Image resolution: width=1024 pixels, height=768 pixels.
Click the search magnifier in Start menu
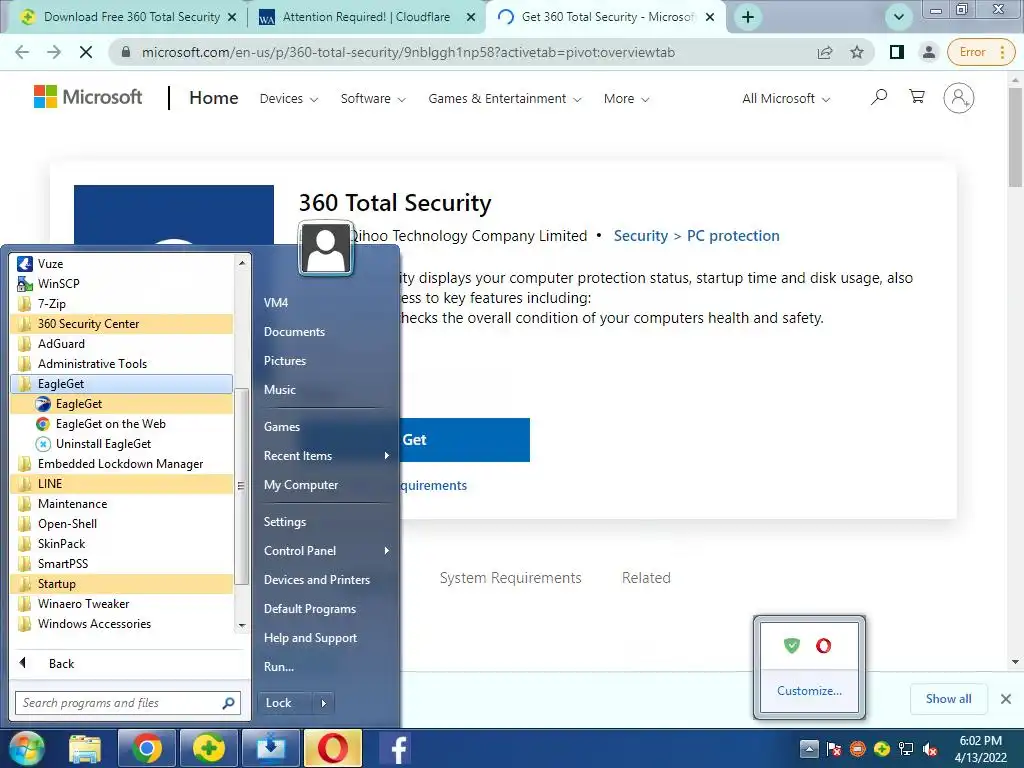pos(228,703)
